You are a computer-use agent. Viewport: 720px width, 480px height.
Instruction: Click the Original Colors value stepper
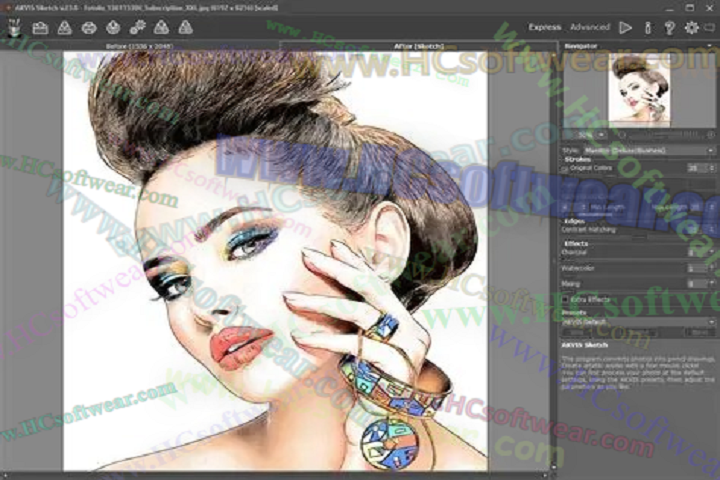point(712,169)
